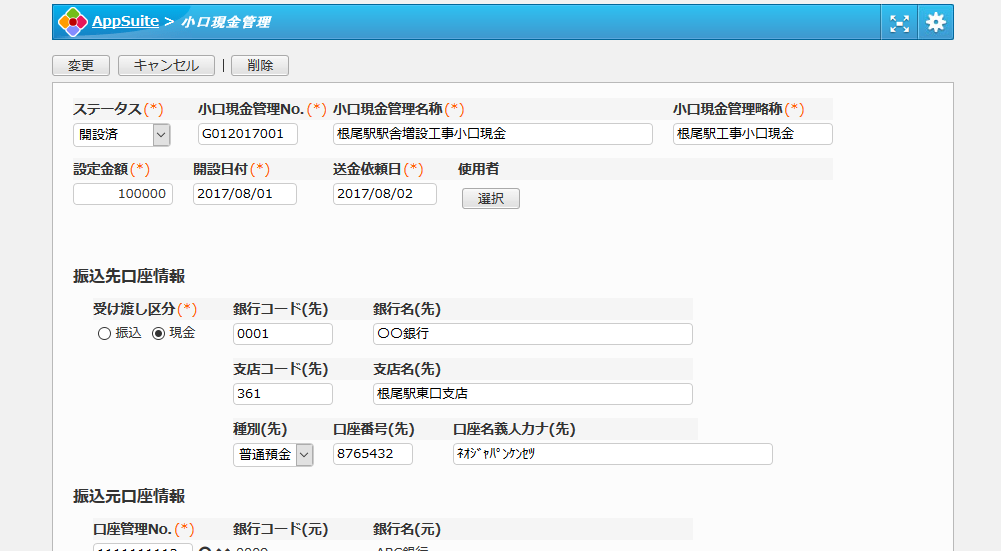Viewport: 1001px width, 551px height.
Task: Click the 削除 button
Action: coord(260,65)
